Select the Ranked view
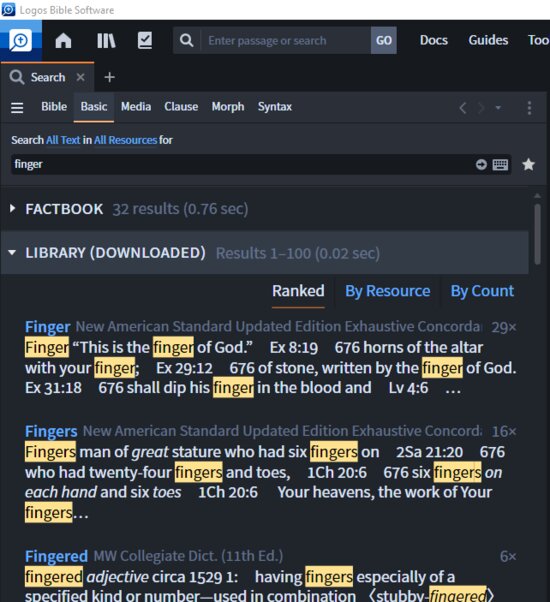Viewport: 550px width, 602px height. (x=298, y=291)
